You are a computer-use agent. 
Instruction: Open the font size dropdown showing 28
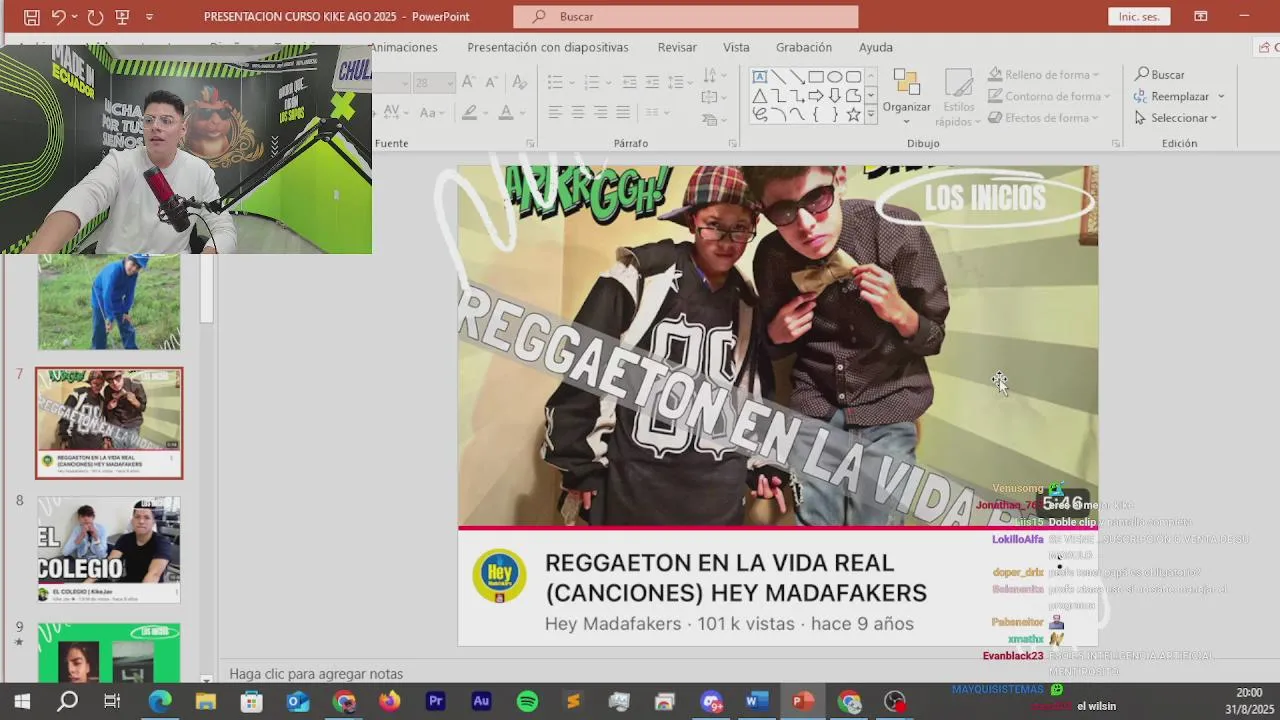[x=450, y=83]
